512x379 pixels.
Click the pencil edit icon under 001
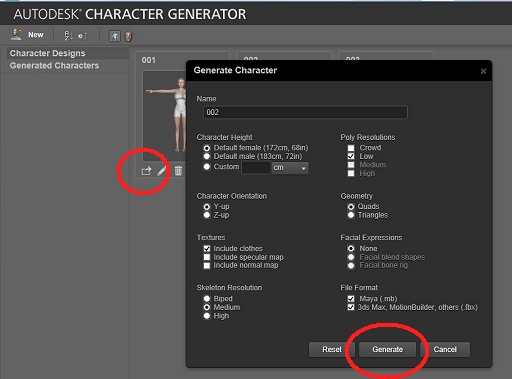tap(162, 171)
